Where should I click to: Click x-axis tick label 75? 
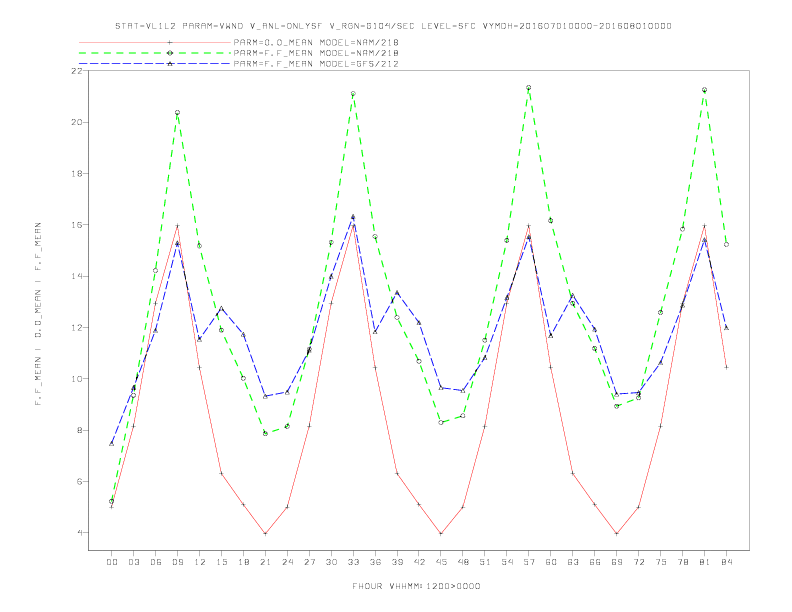pos(661,562)
